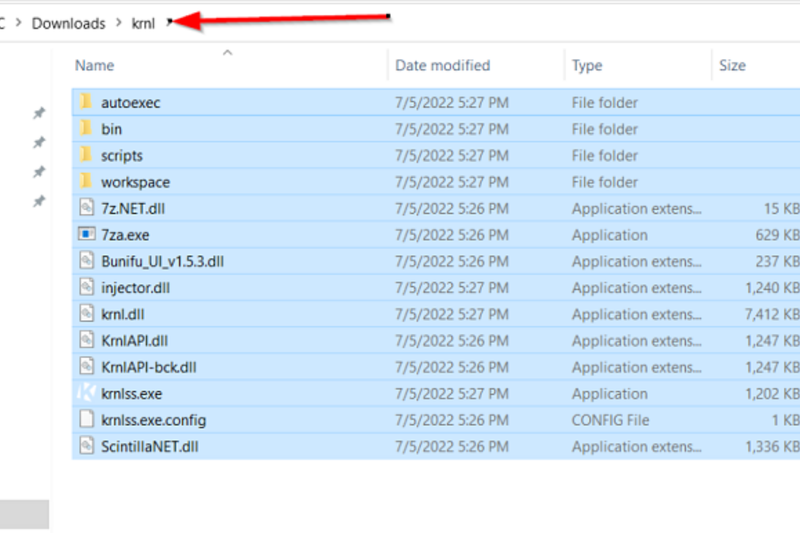Select the KrnlAPI.dll file name
Screen dimensions: 800x533
point(134,341)
